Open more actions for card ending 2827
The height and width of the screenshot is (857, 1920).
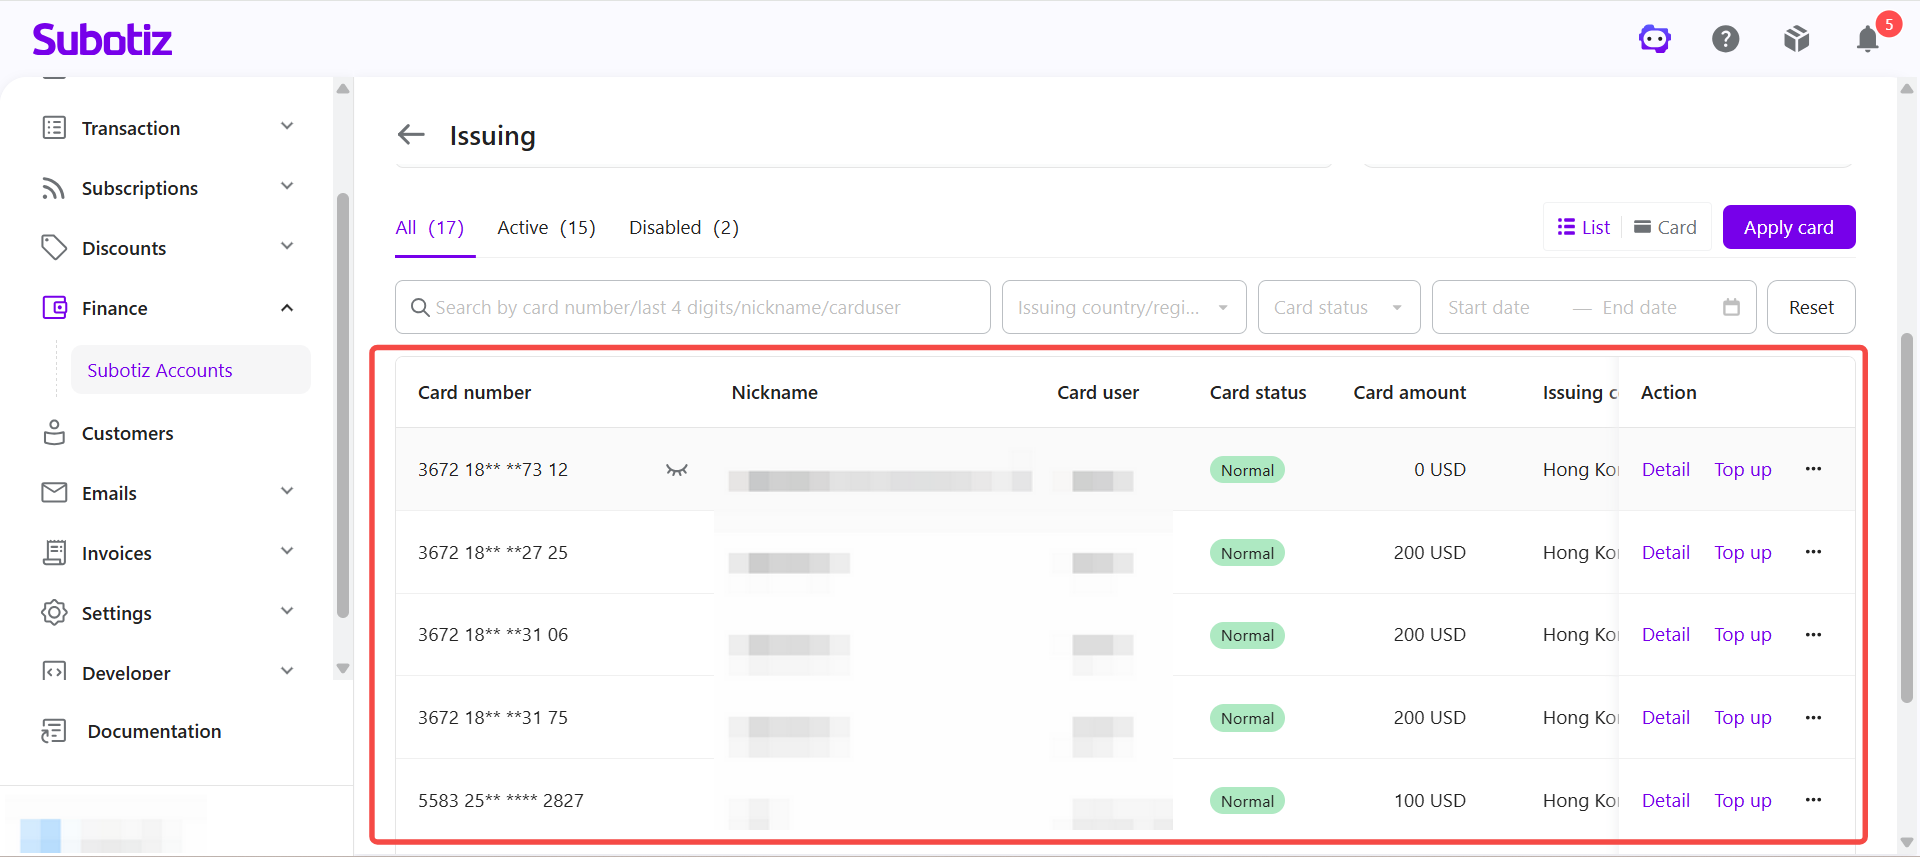(x=1814, y=800)
